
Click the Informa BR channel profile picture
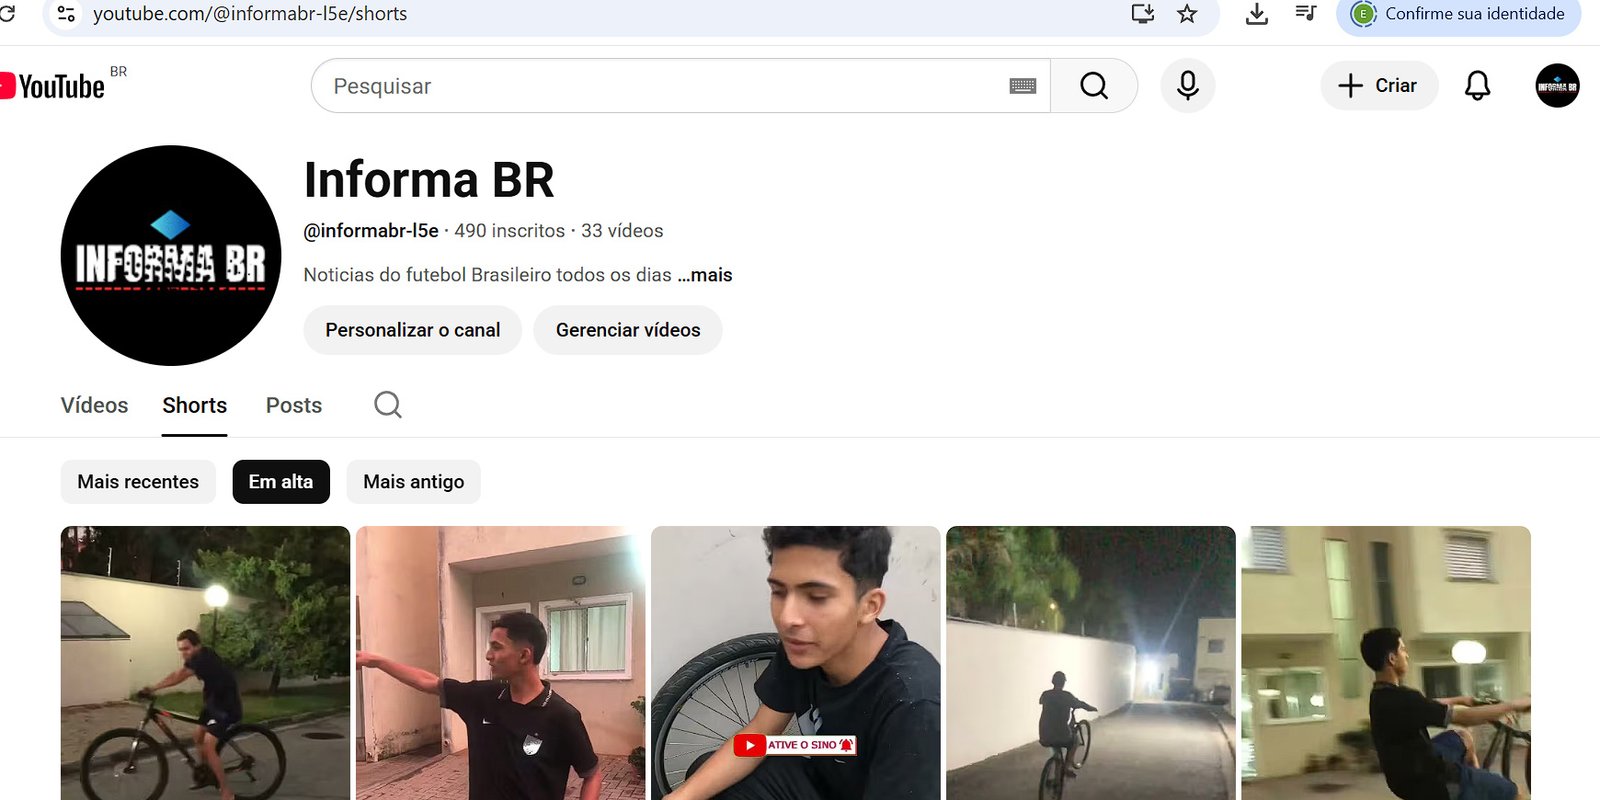click(171, 256)
